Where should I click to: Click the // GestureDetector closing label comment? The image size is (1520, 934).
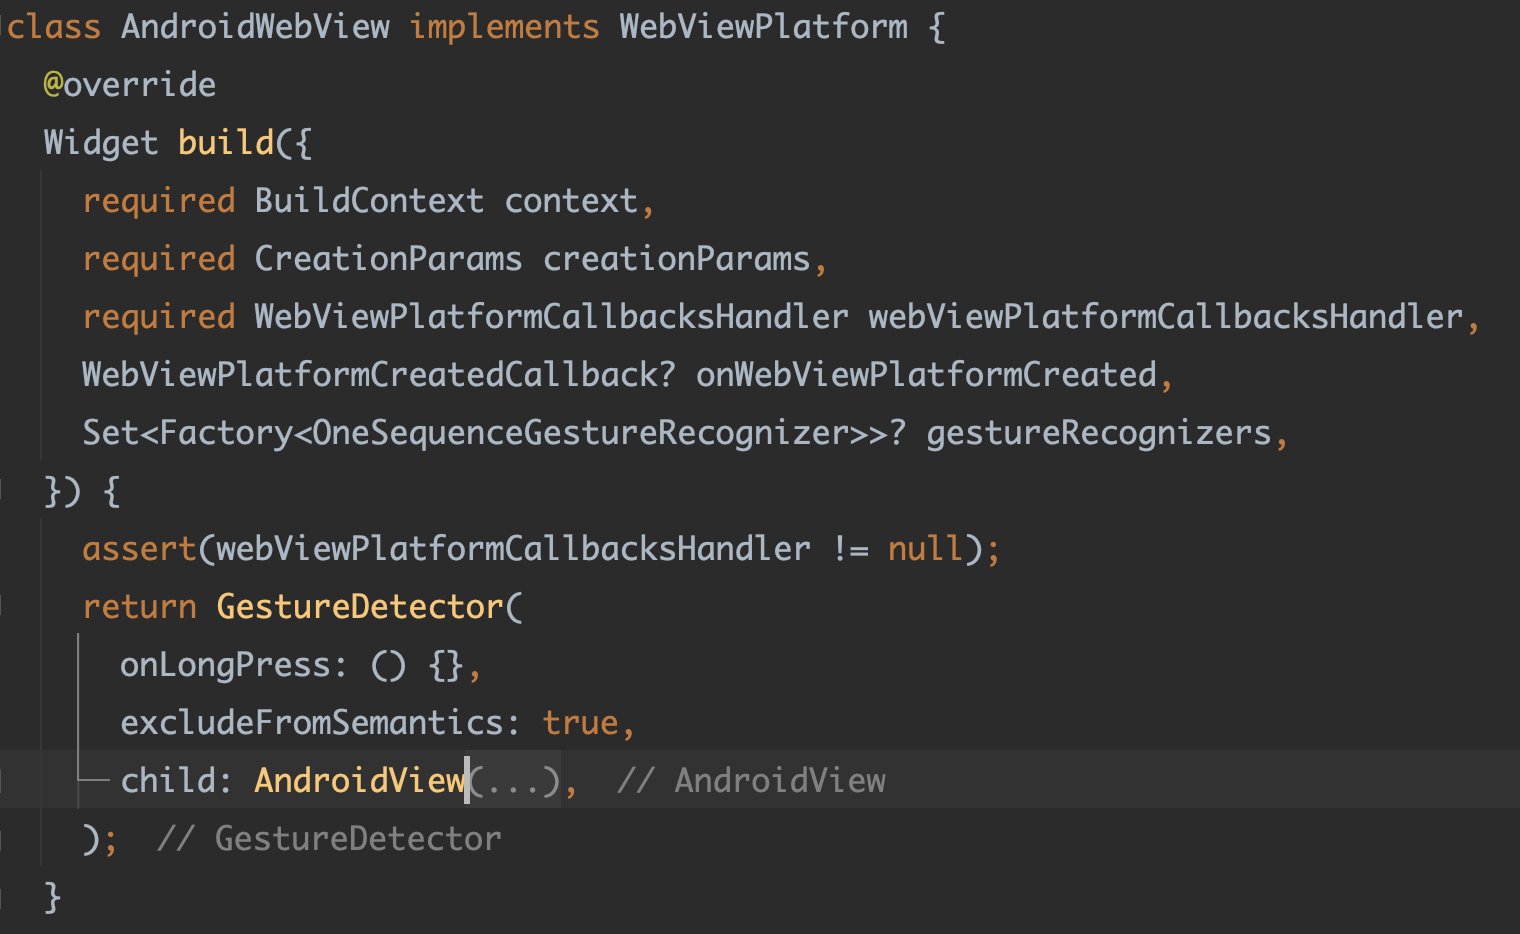pyautogui.click(x=330, y=839)
